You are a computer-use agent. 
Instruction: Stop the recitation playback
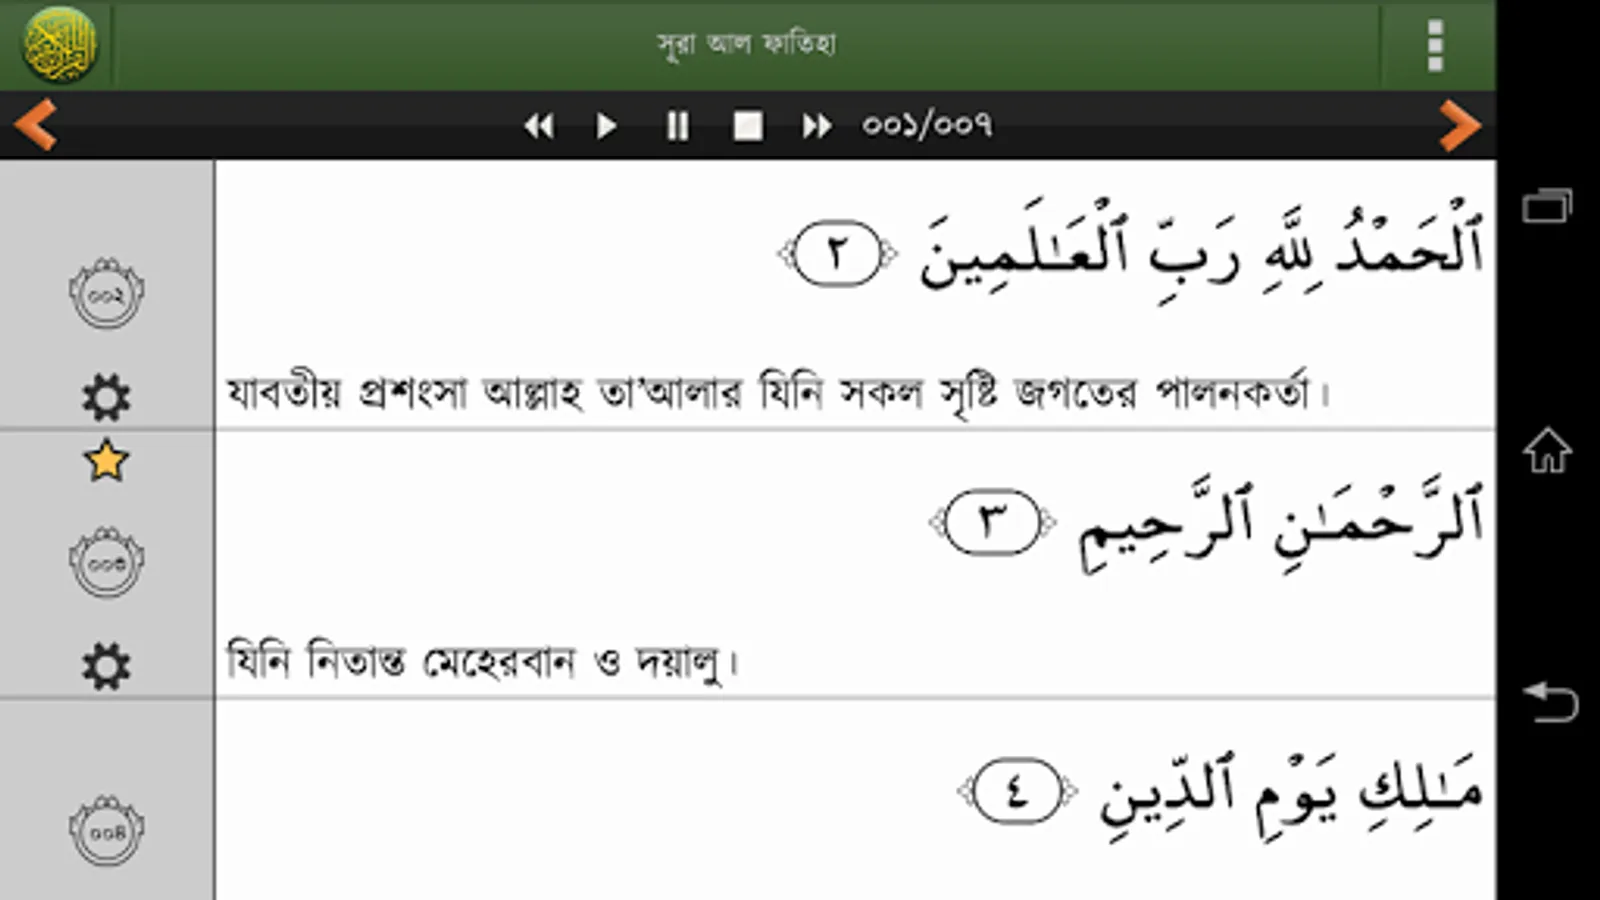[x=748, y=126]
